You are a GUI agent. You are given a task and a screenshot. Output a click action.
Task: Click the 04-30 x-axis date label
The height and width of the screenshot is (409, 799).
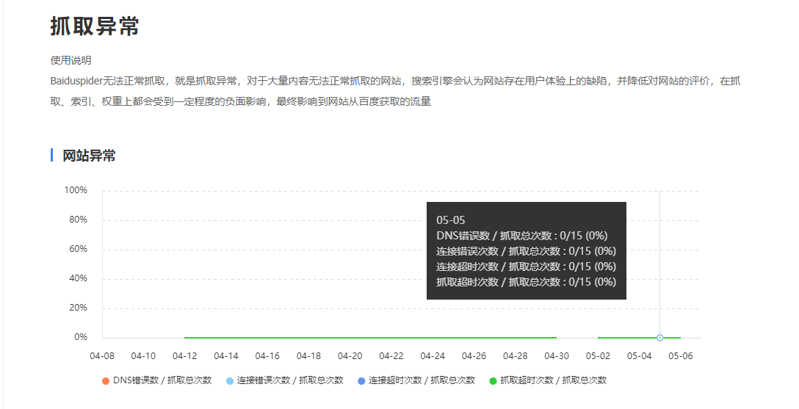pos(556,356)
